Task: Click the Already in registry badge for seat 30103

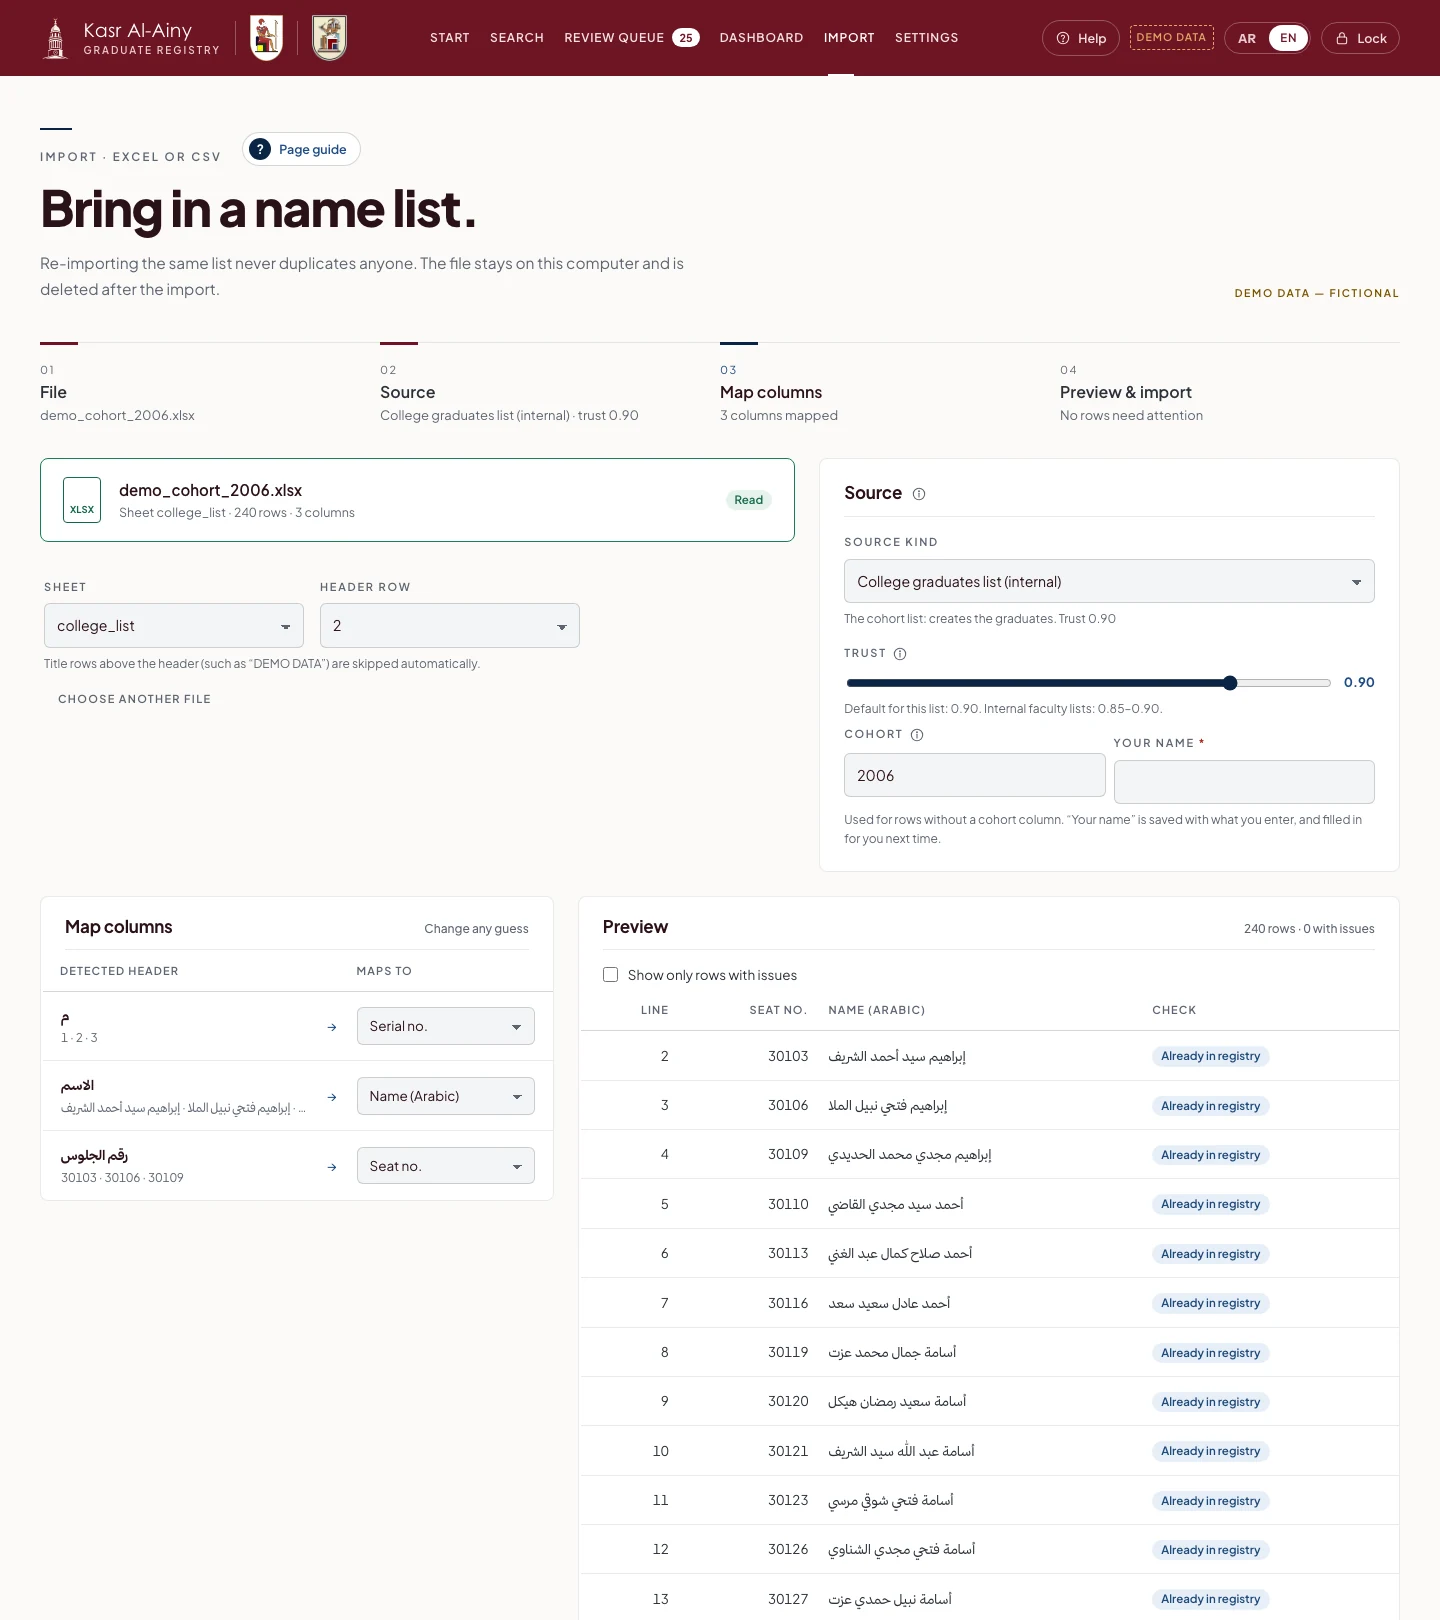Action: click(1210, 1057)
